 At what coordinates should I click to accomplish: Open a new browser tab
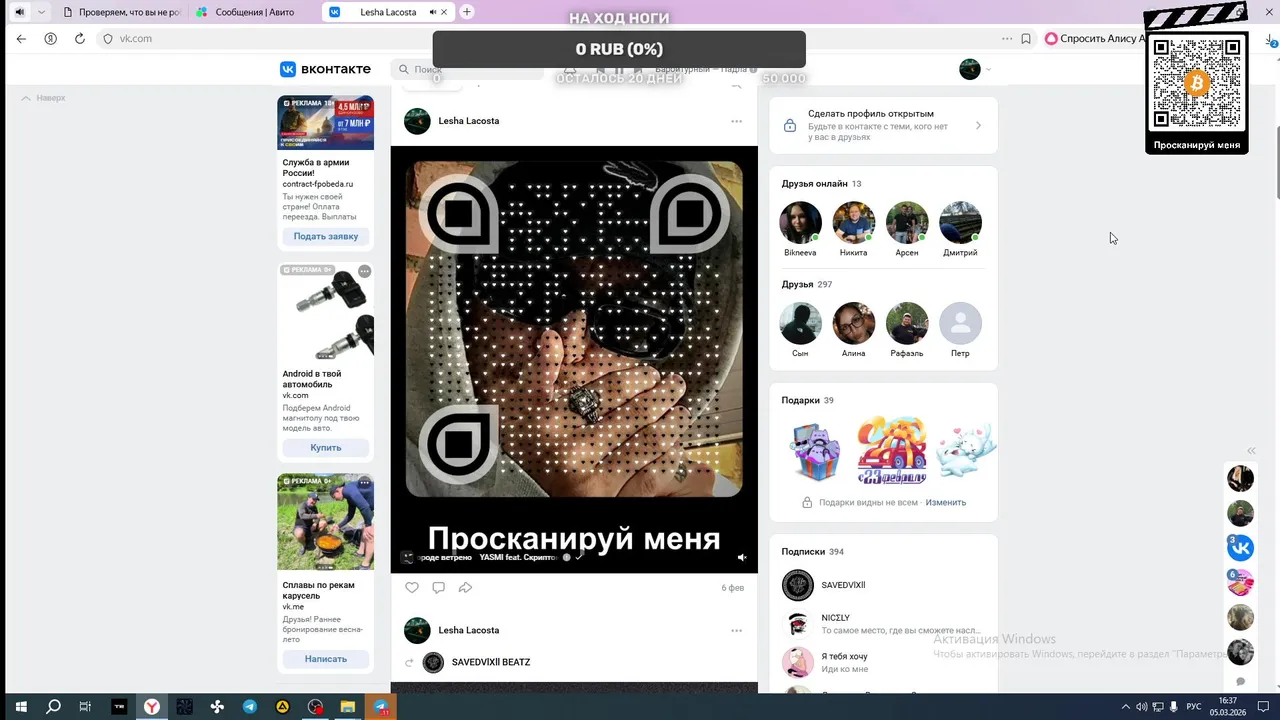click(x=466, y=12)
